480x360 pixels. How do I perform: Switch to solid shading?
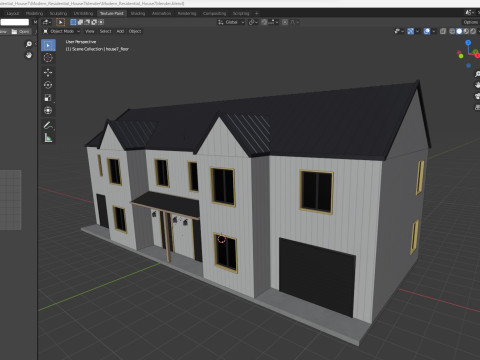point(459,31)
